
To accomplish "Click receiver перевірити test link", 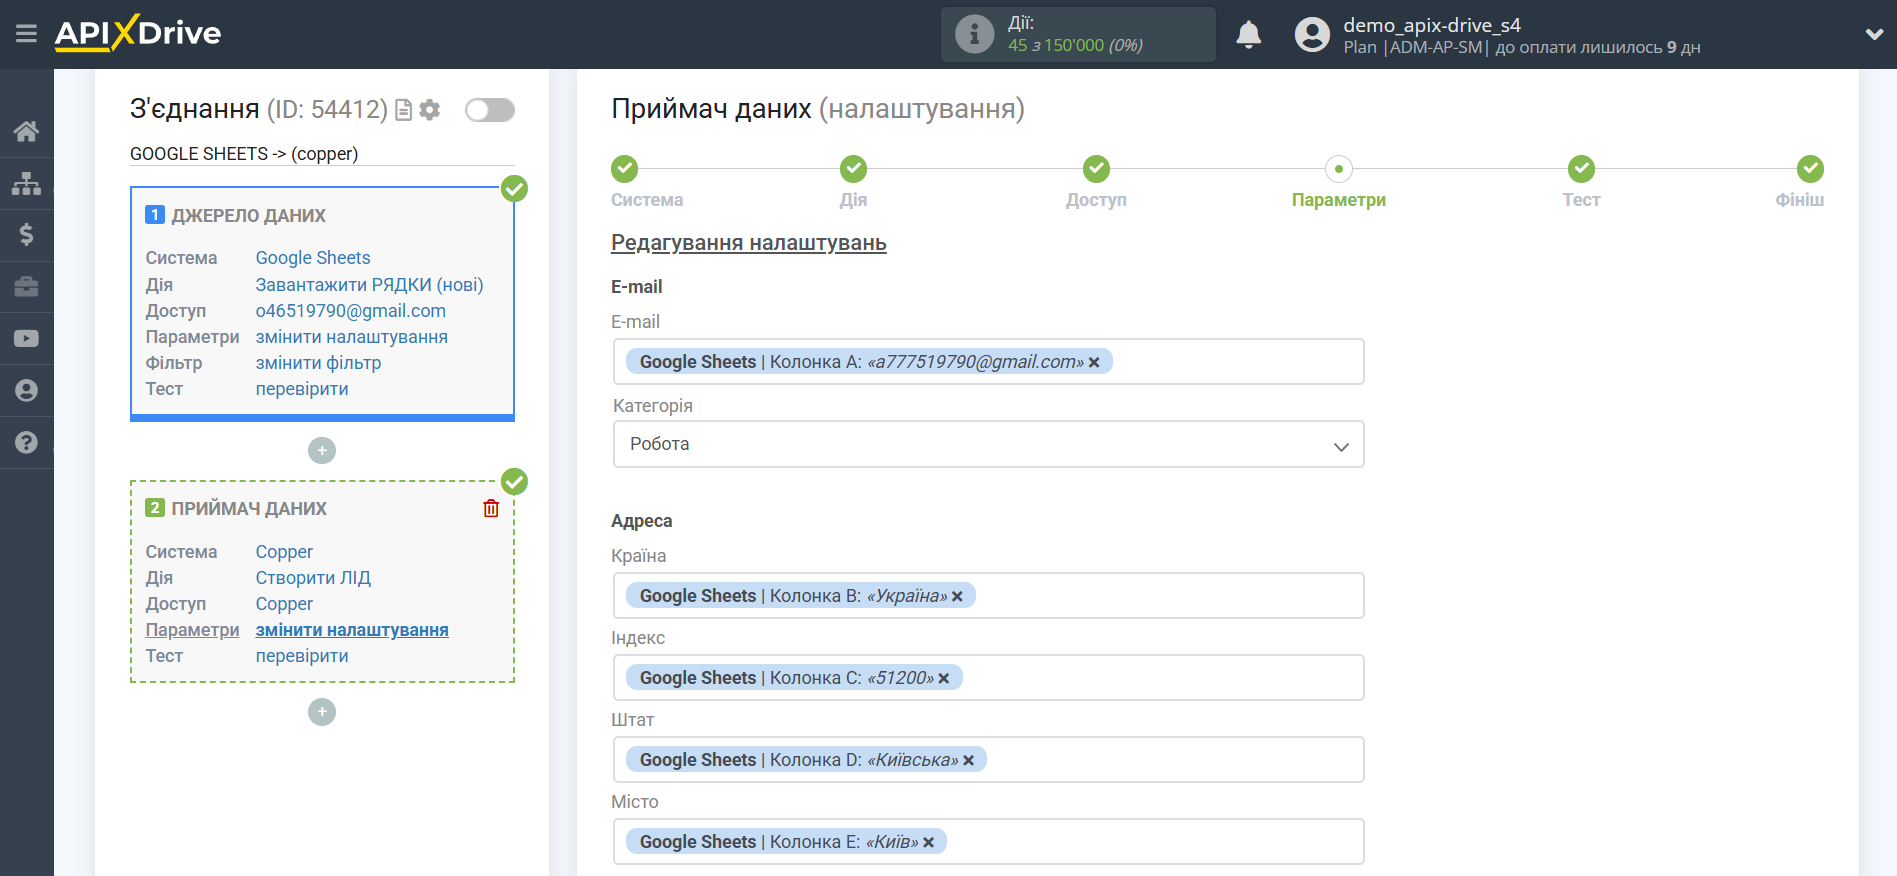I will (x=302, y=656).
